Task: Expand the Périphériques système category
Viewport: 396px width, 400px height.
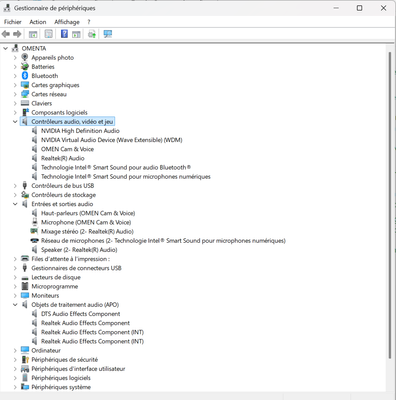Action: (15, 387)
